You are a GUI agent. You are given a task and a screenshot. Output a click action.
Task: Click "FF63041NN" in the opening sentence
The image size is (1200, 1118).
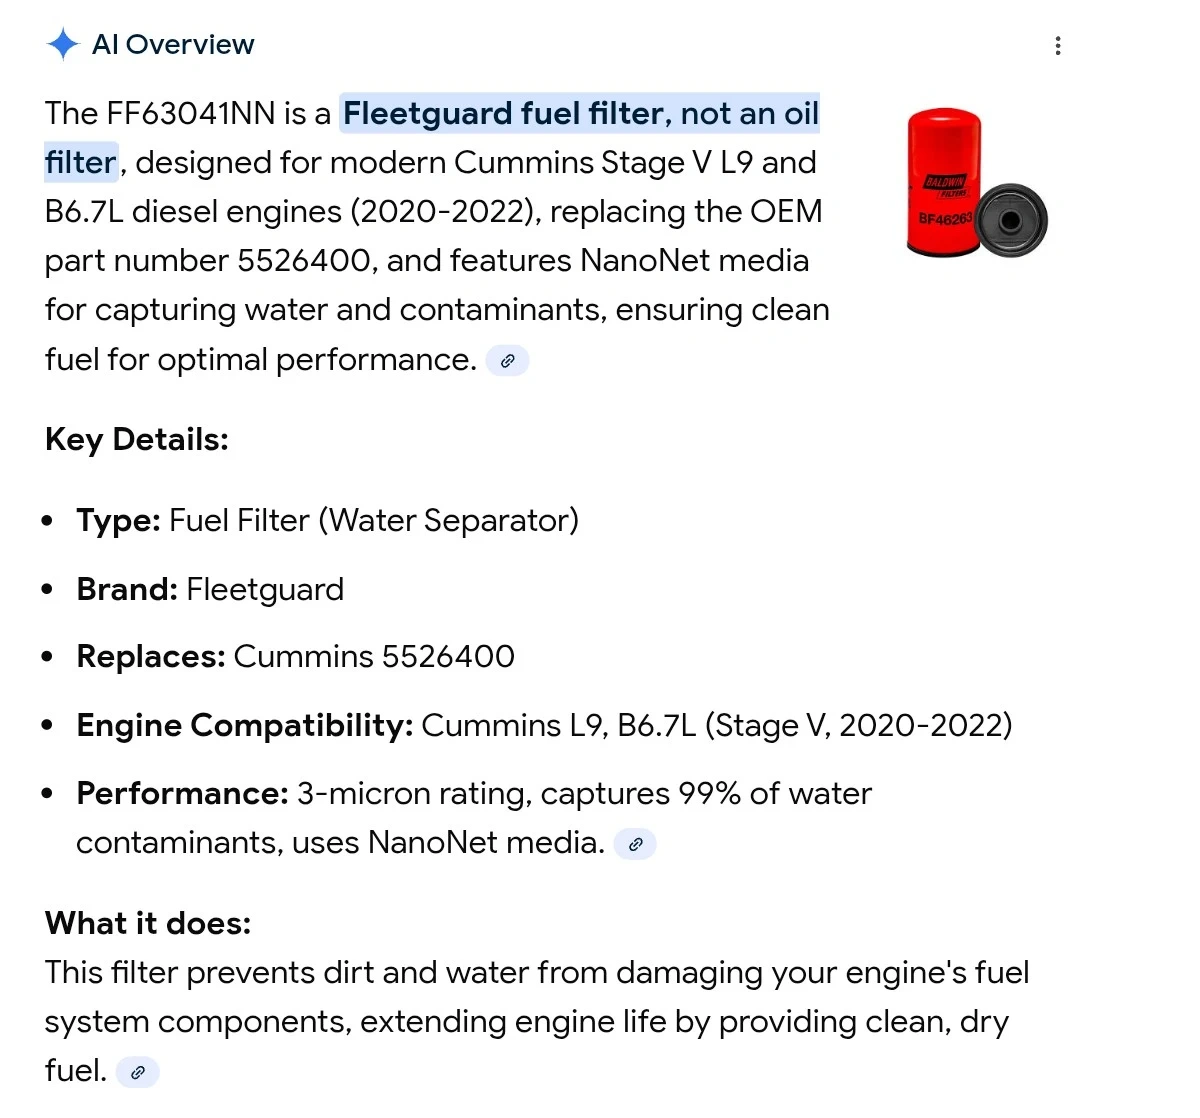190,114
